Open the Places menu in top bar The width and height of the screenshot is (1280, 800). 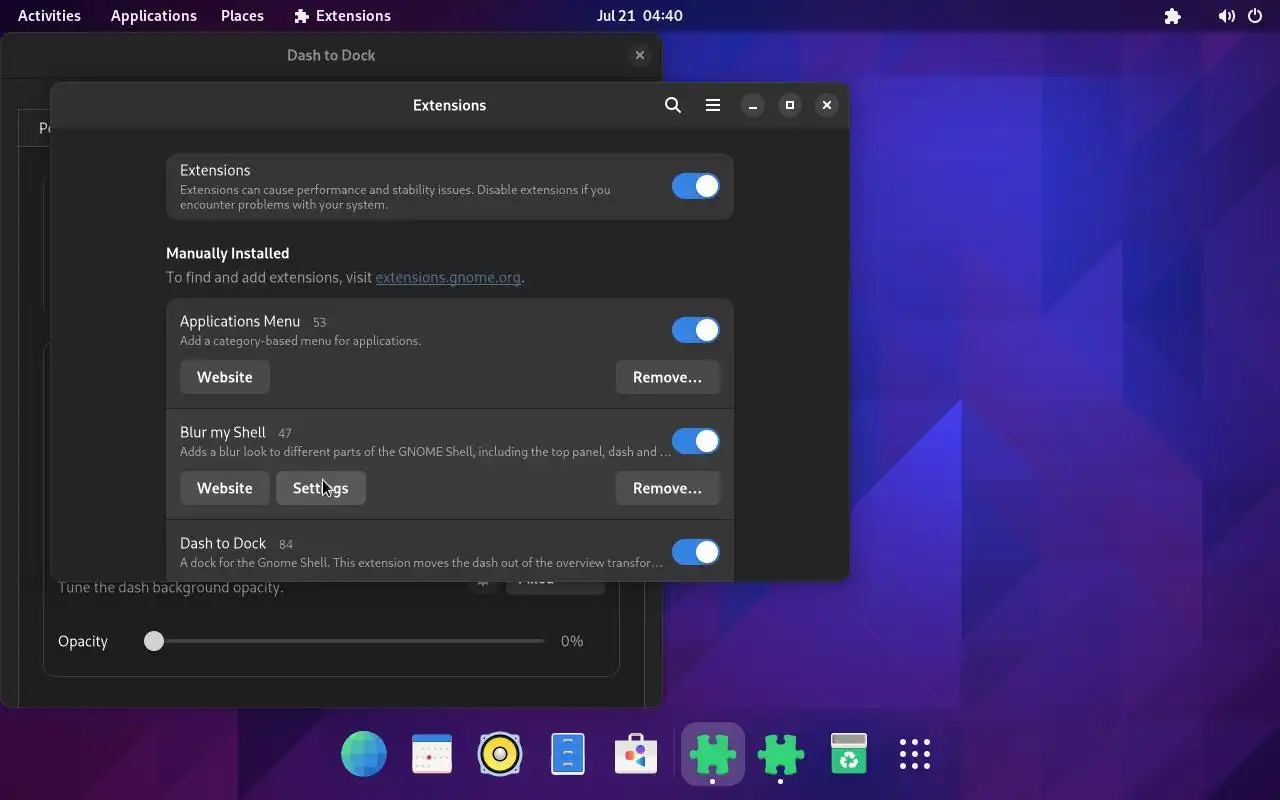pyautogui.click(x=242, y=16)
